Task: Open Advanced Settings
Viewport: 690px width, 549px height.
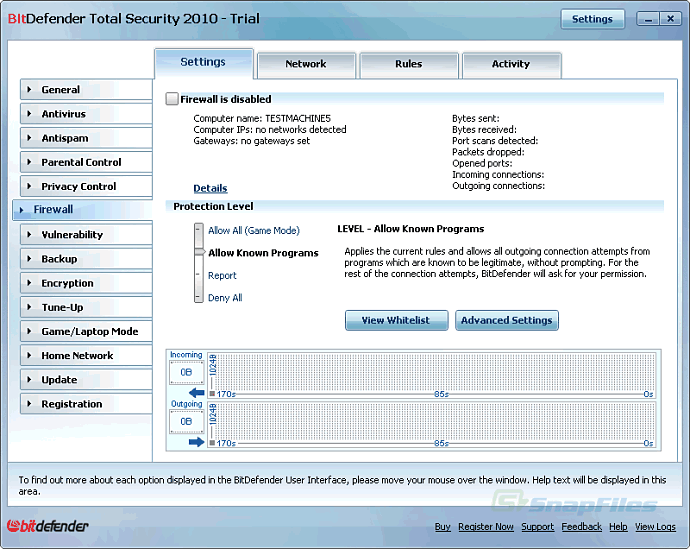Action: (x=506, y=320)
